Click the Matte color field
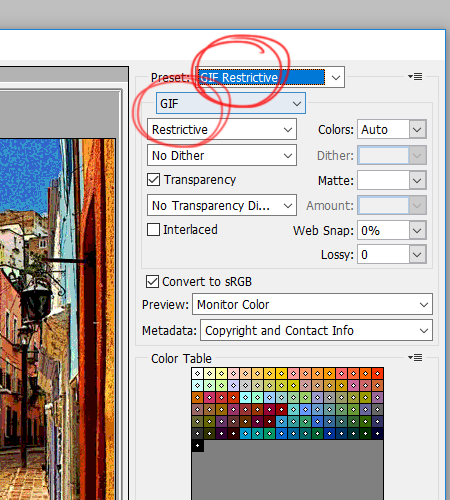The width and height of the screenshot is (450, 500). [383, 180]
